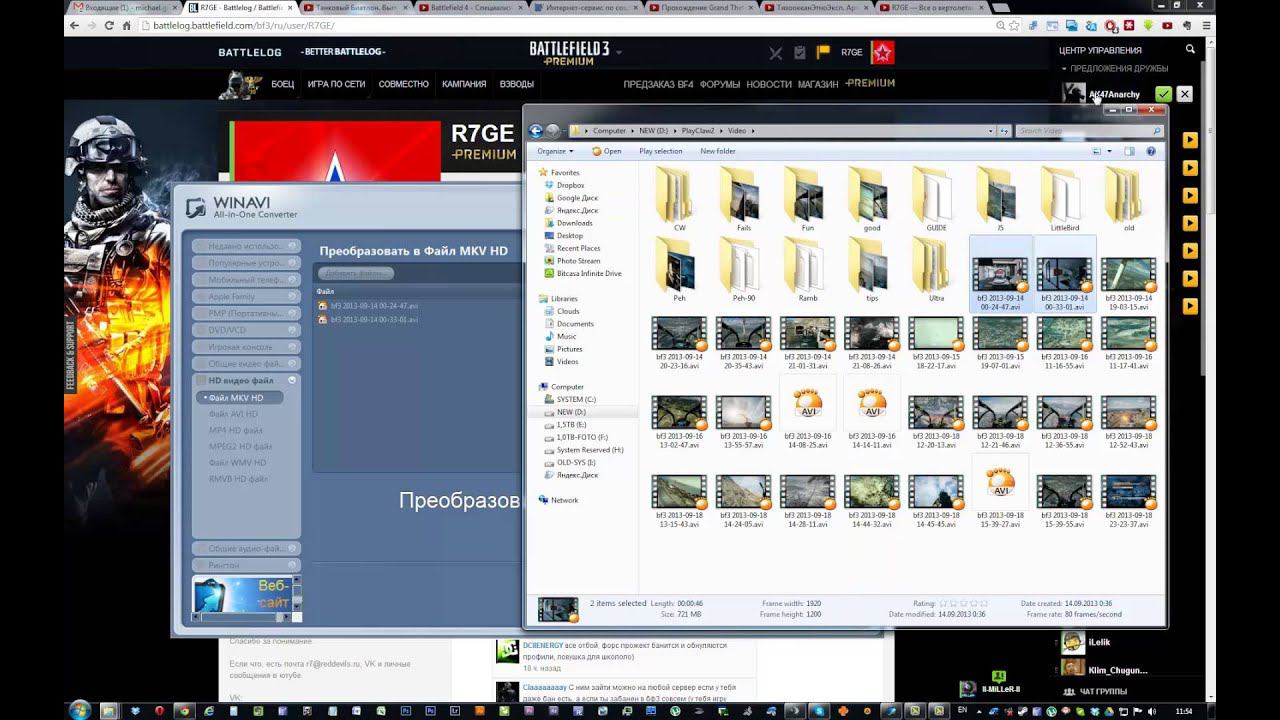
Task: Select the AVI file bf3 2013-09-16 14-08-25.avi
Action: pyautogui.click(x=807, y=413)
